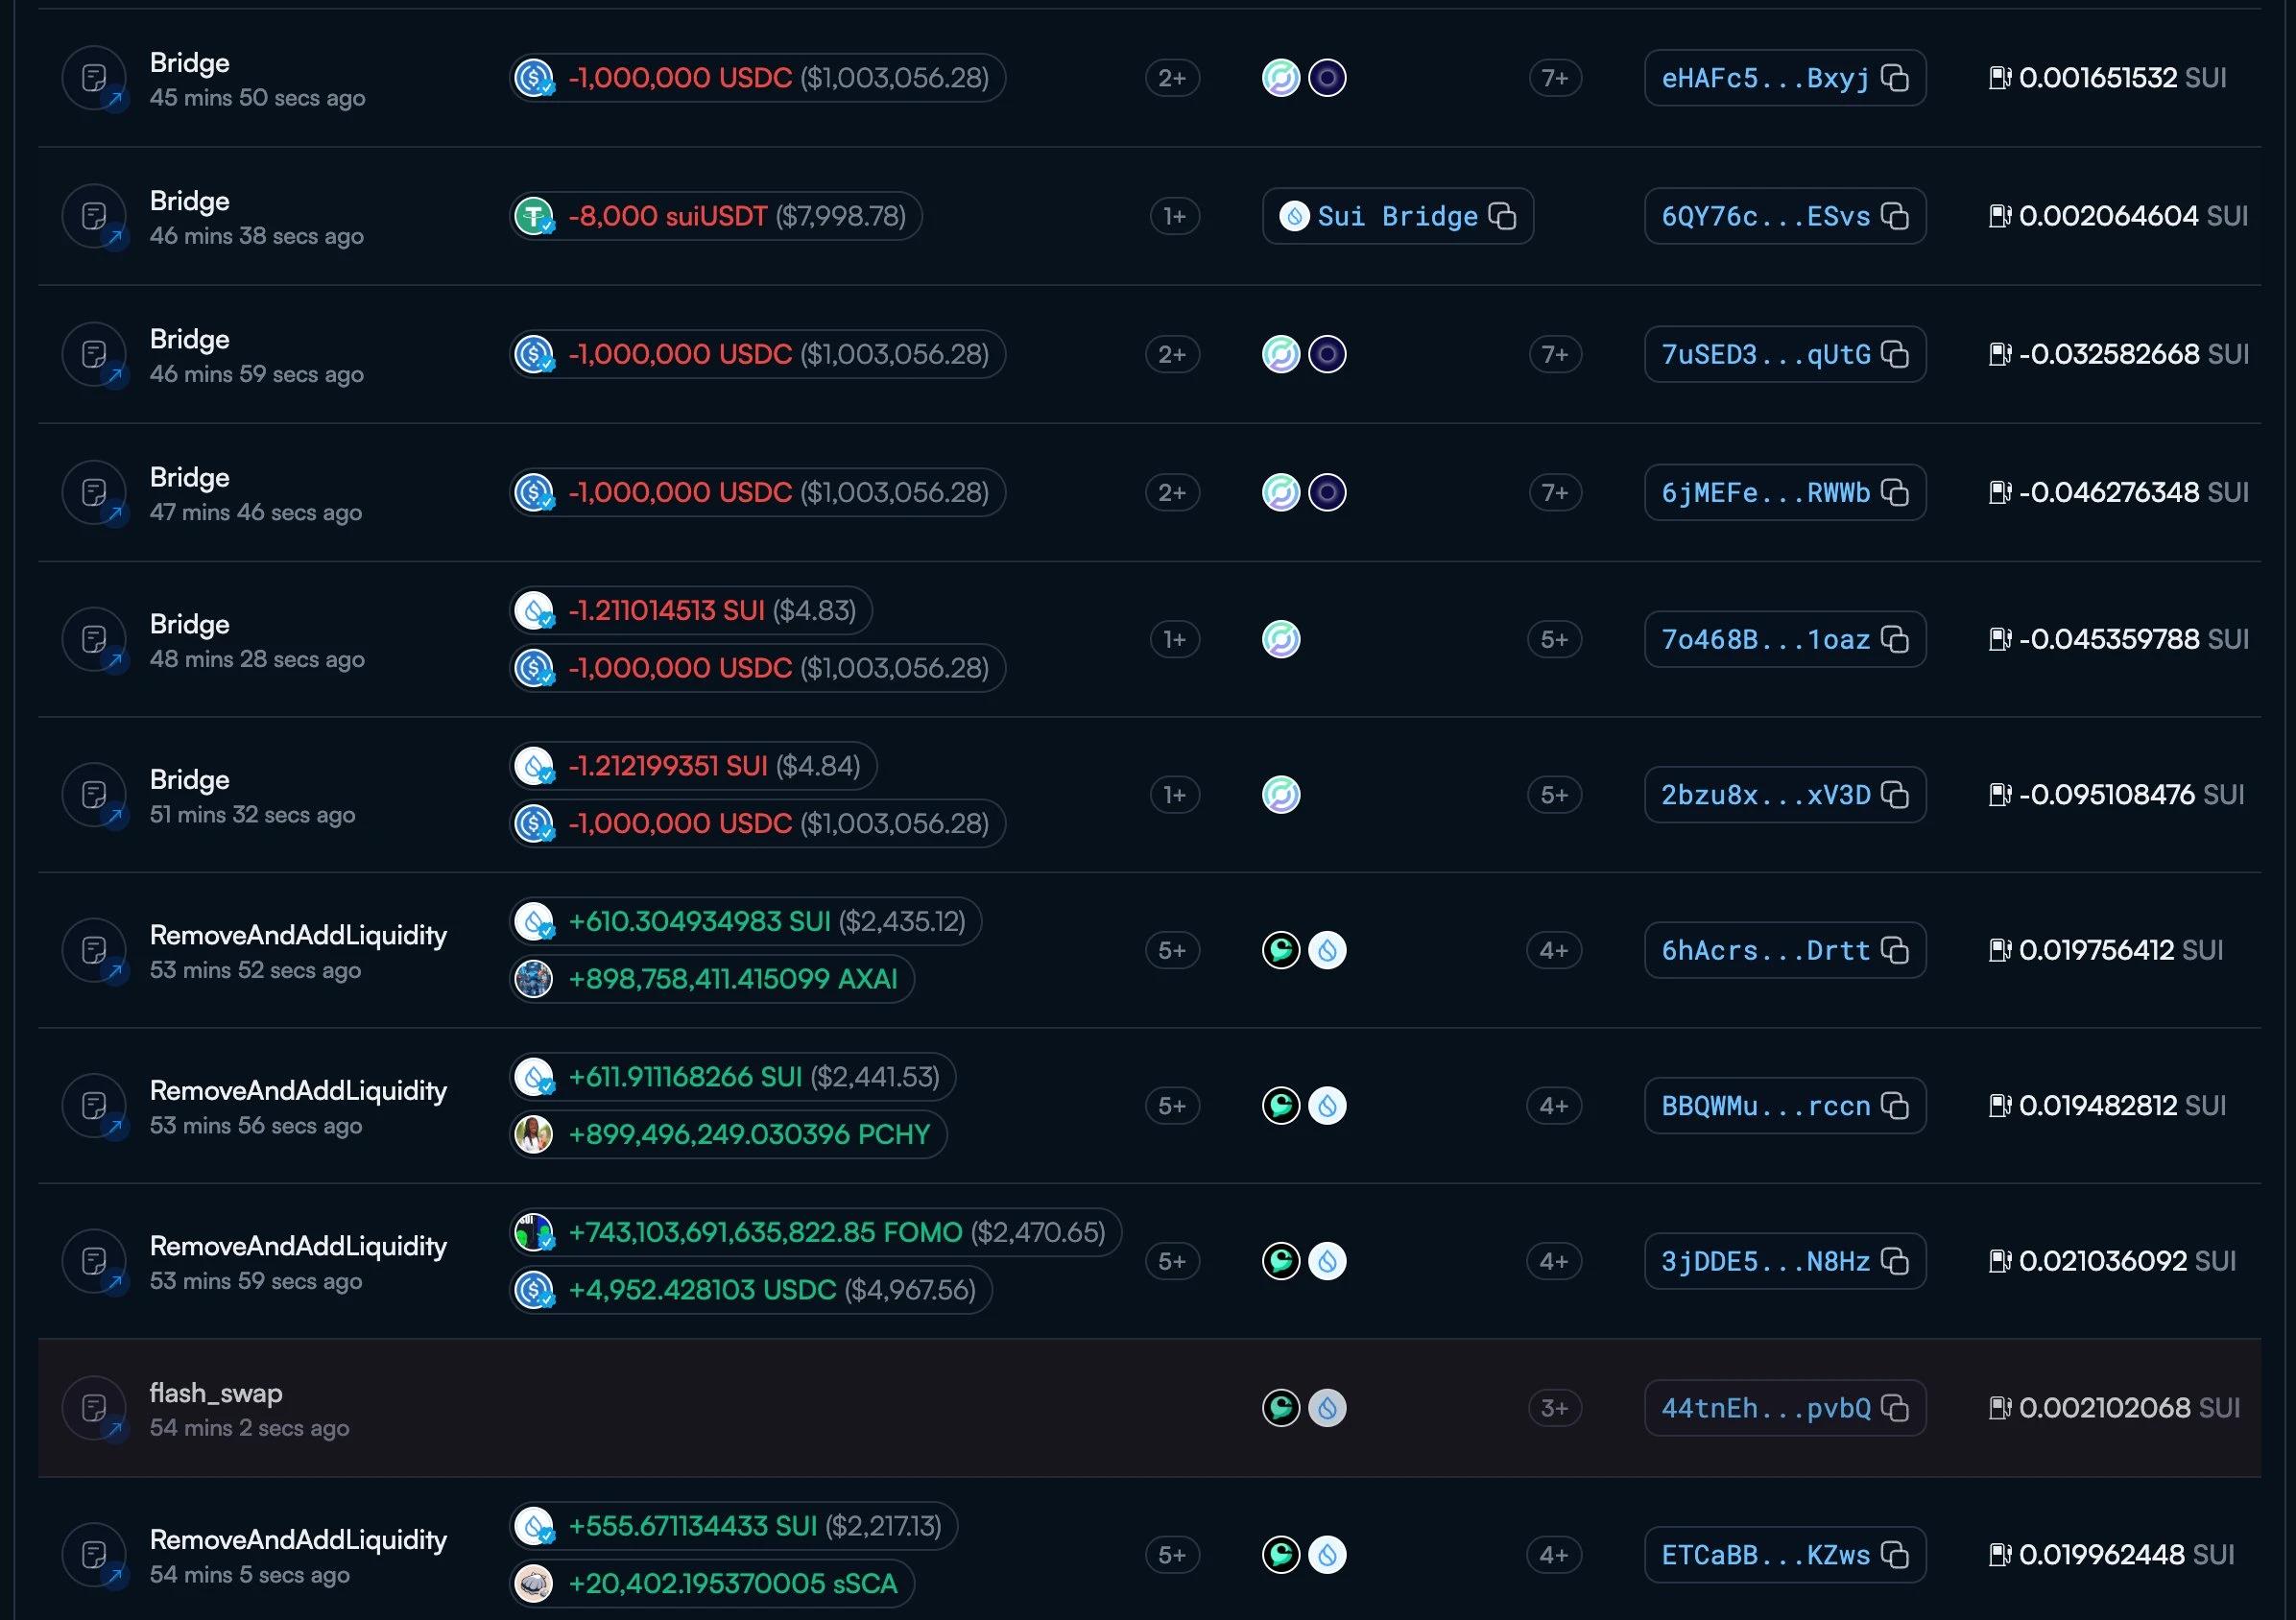Screen dimensions: 2296x1620
Task: Expand the 2+ badge in eHAFc5 row
Action: coord(1172,78)
